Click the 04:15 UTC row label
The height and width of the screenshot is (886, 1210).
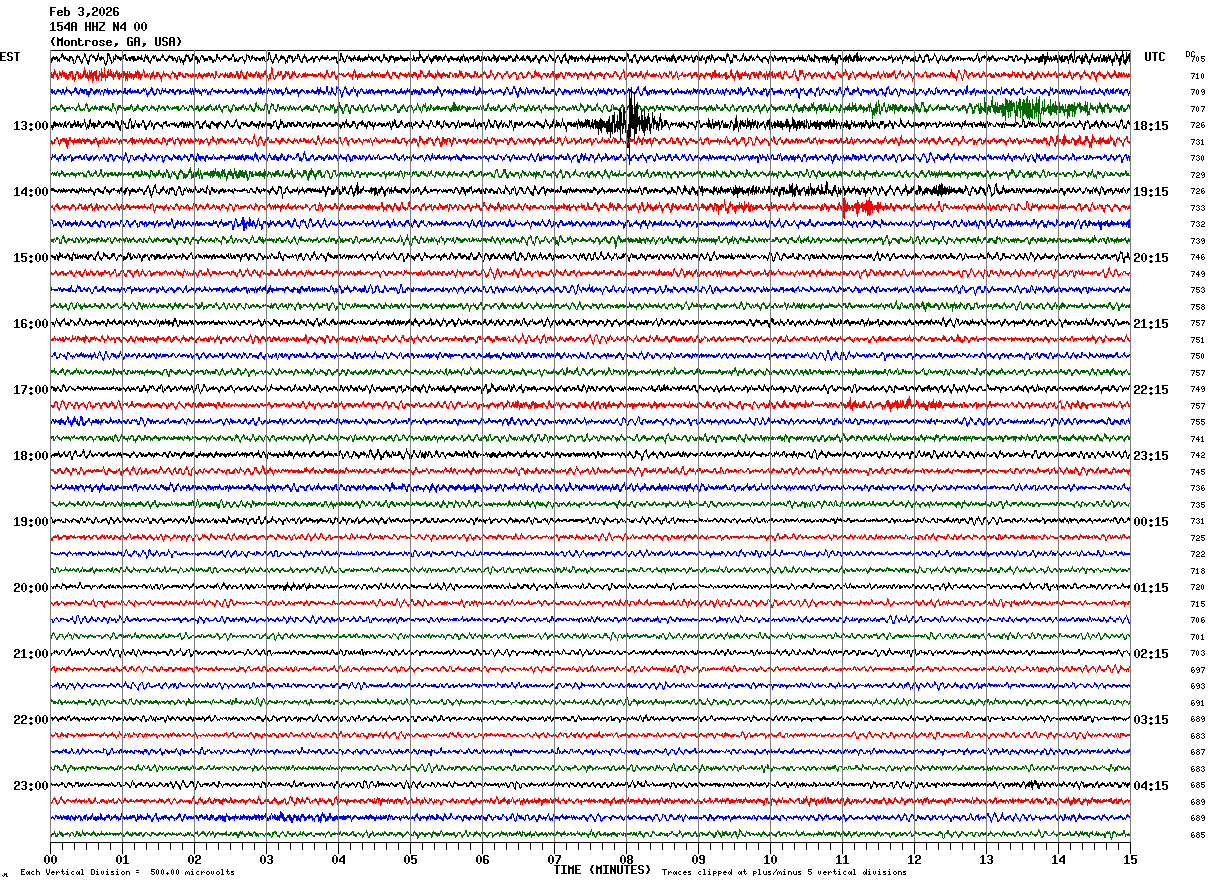1151,786
